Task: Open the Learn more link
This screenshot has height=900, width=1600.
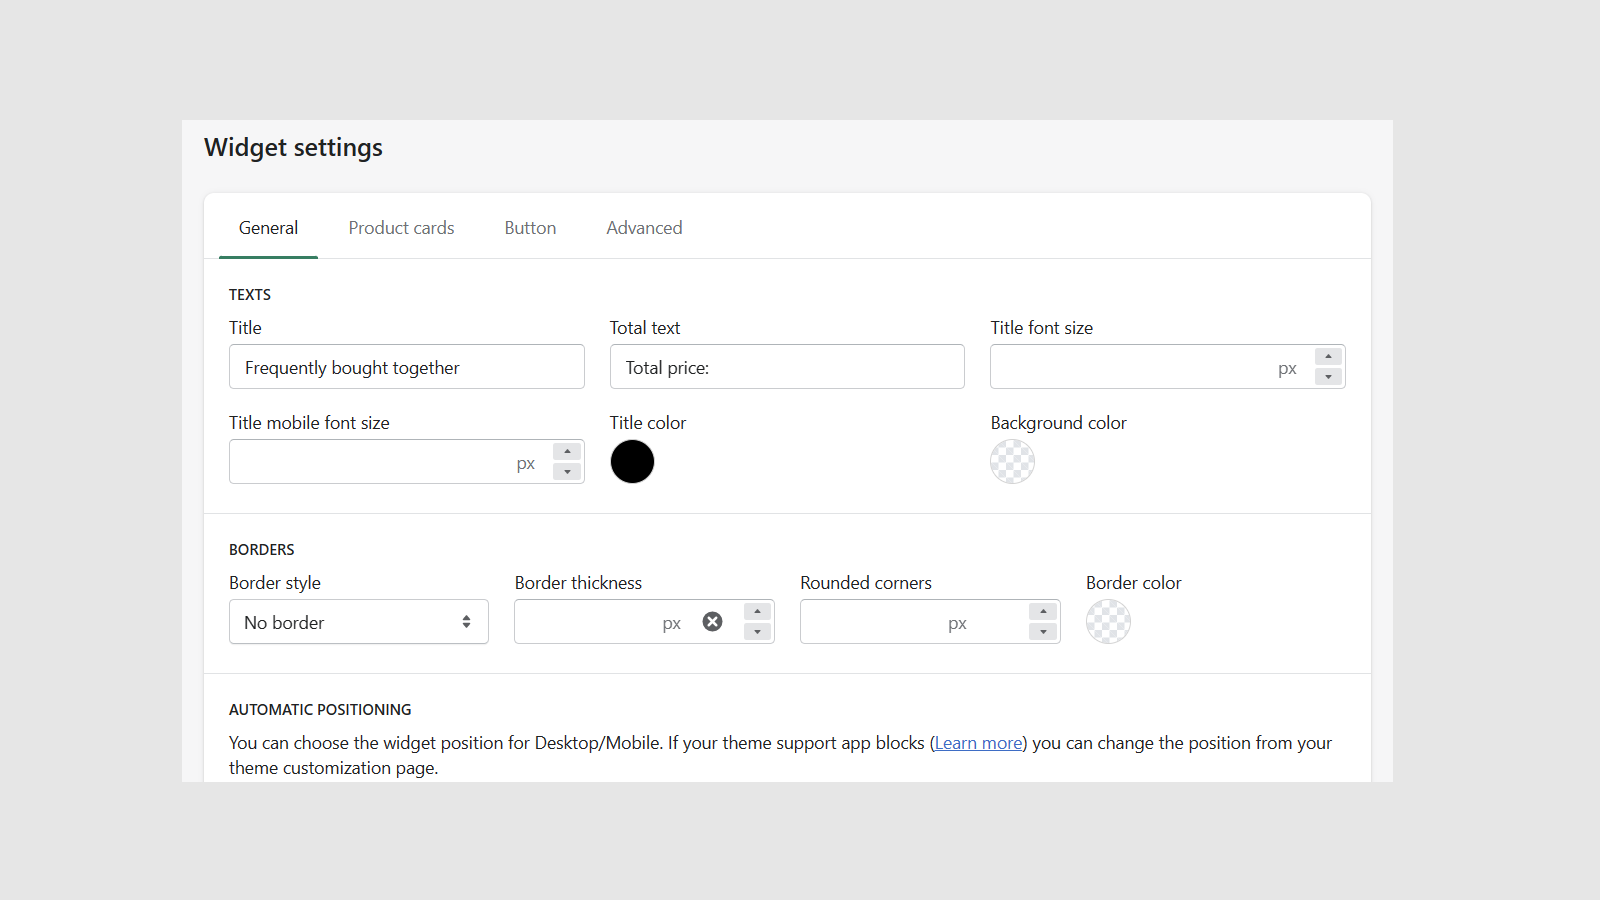Action: coord(977,742)
